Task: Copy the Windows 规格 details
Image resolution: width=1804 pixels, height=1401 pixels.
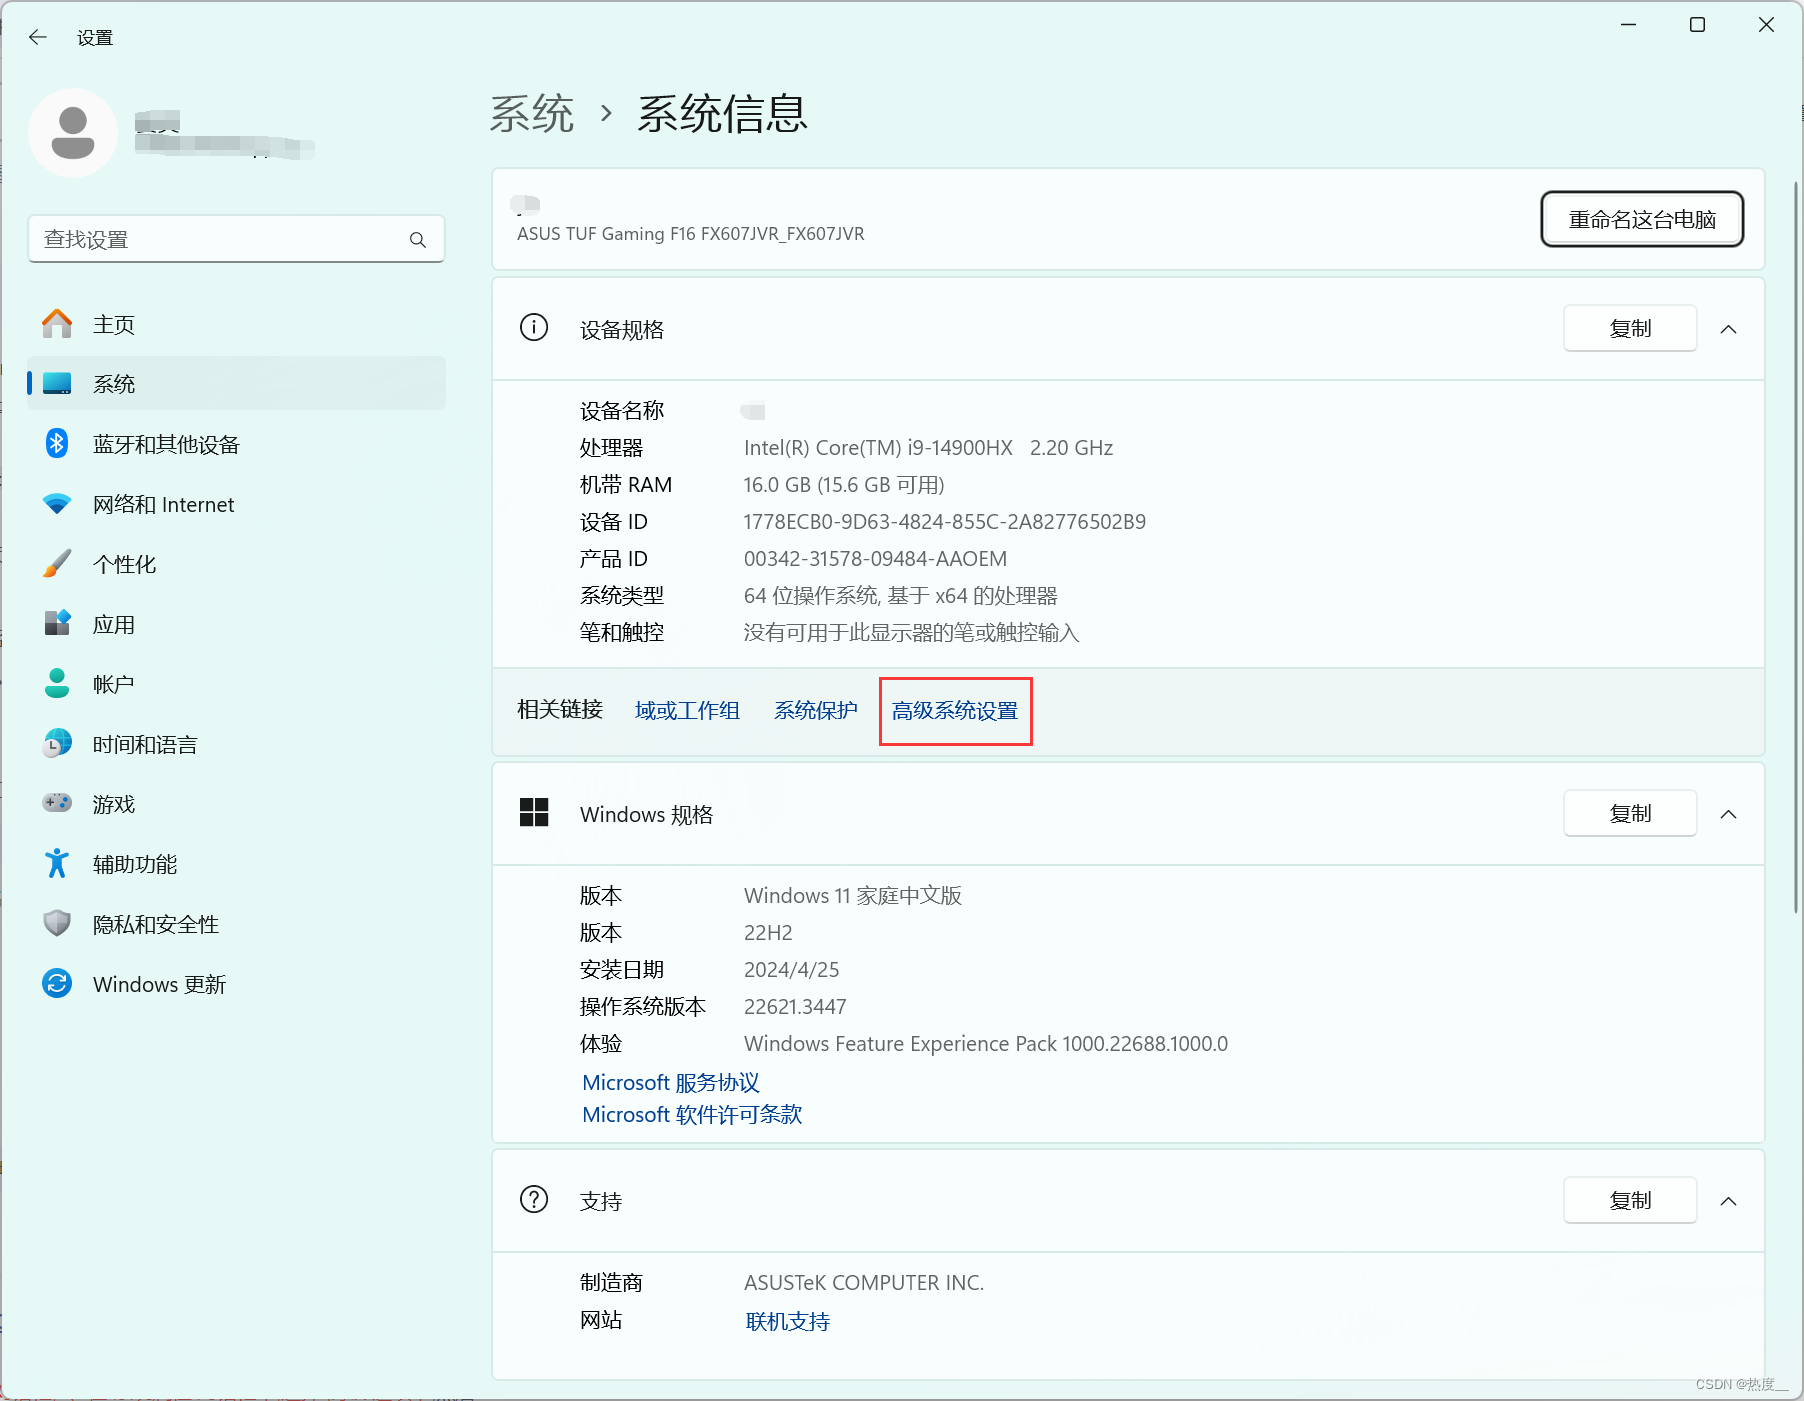Action: [x=1630, y=813]
